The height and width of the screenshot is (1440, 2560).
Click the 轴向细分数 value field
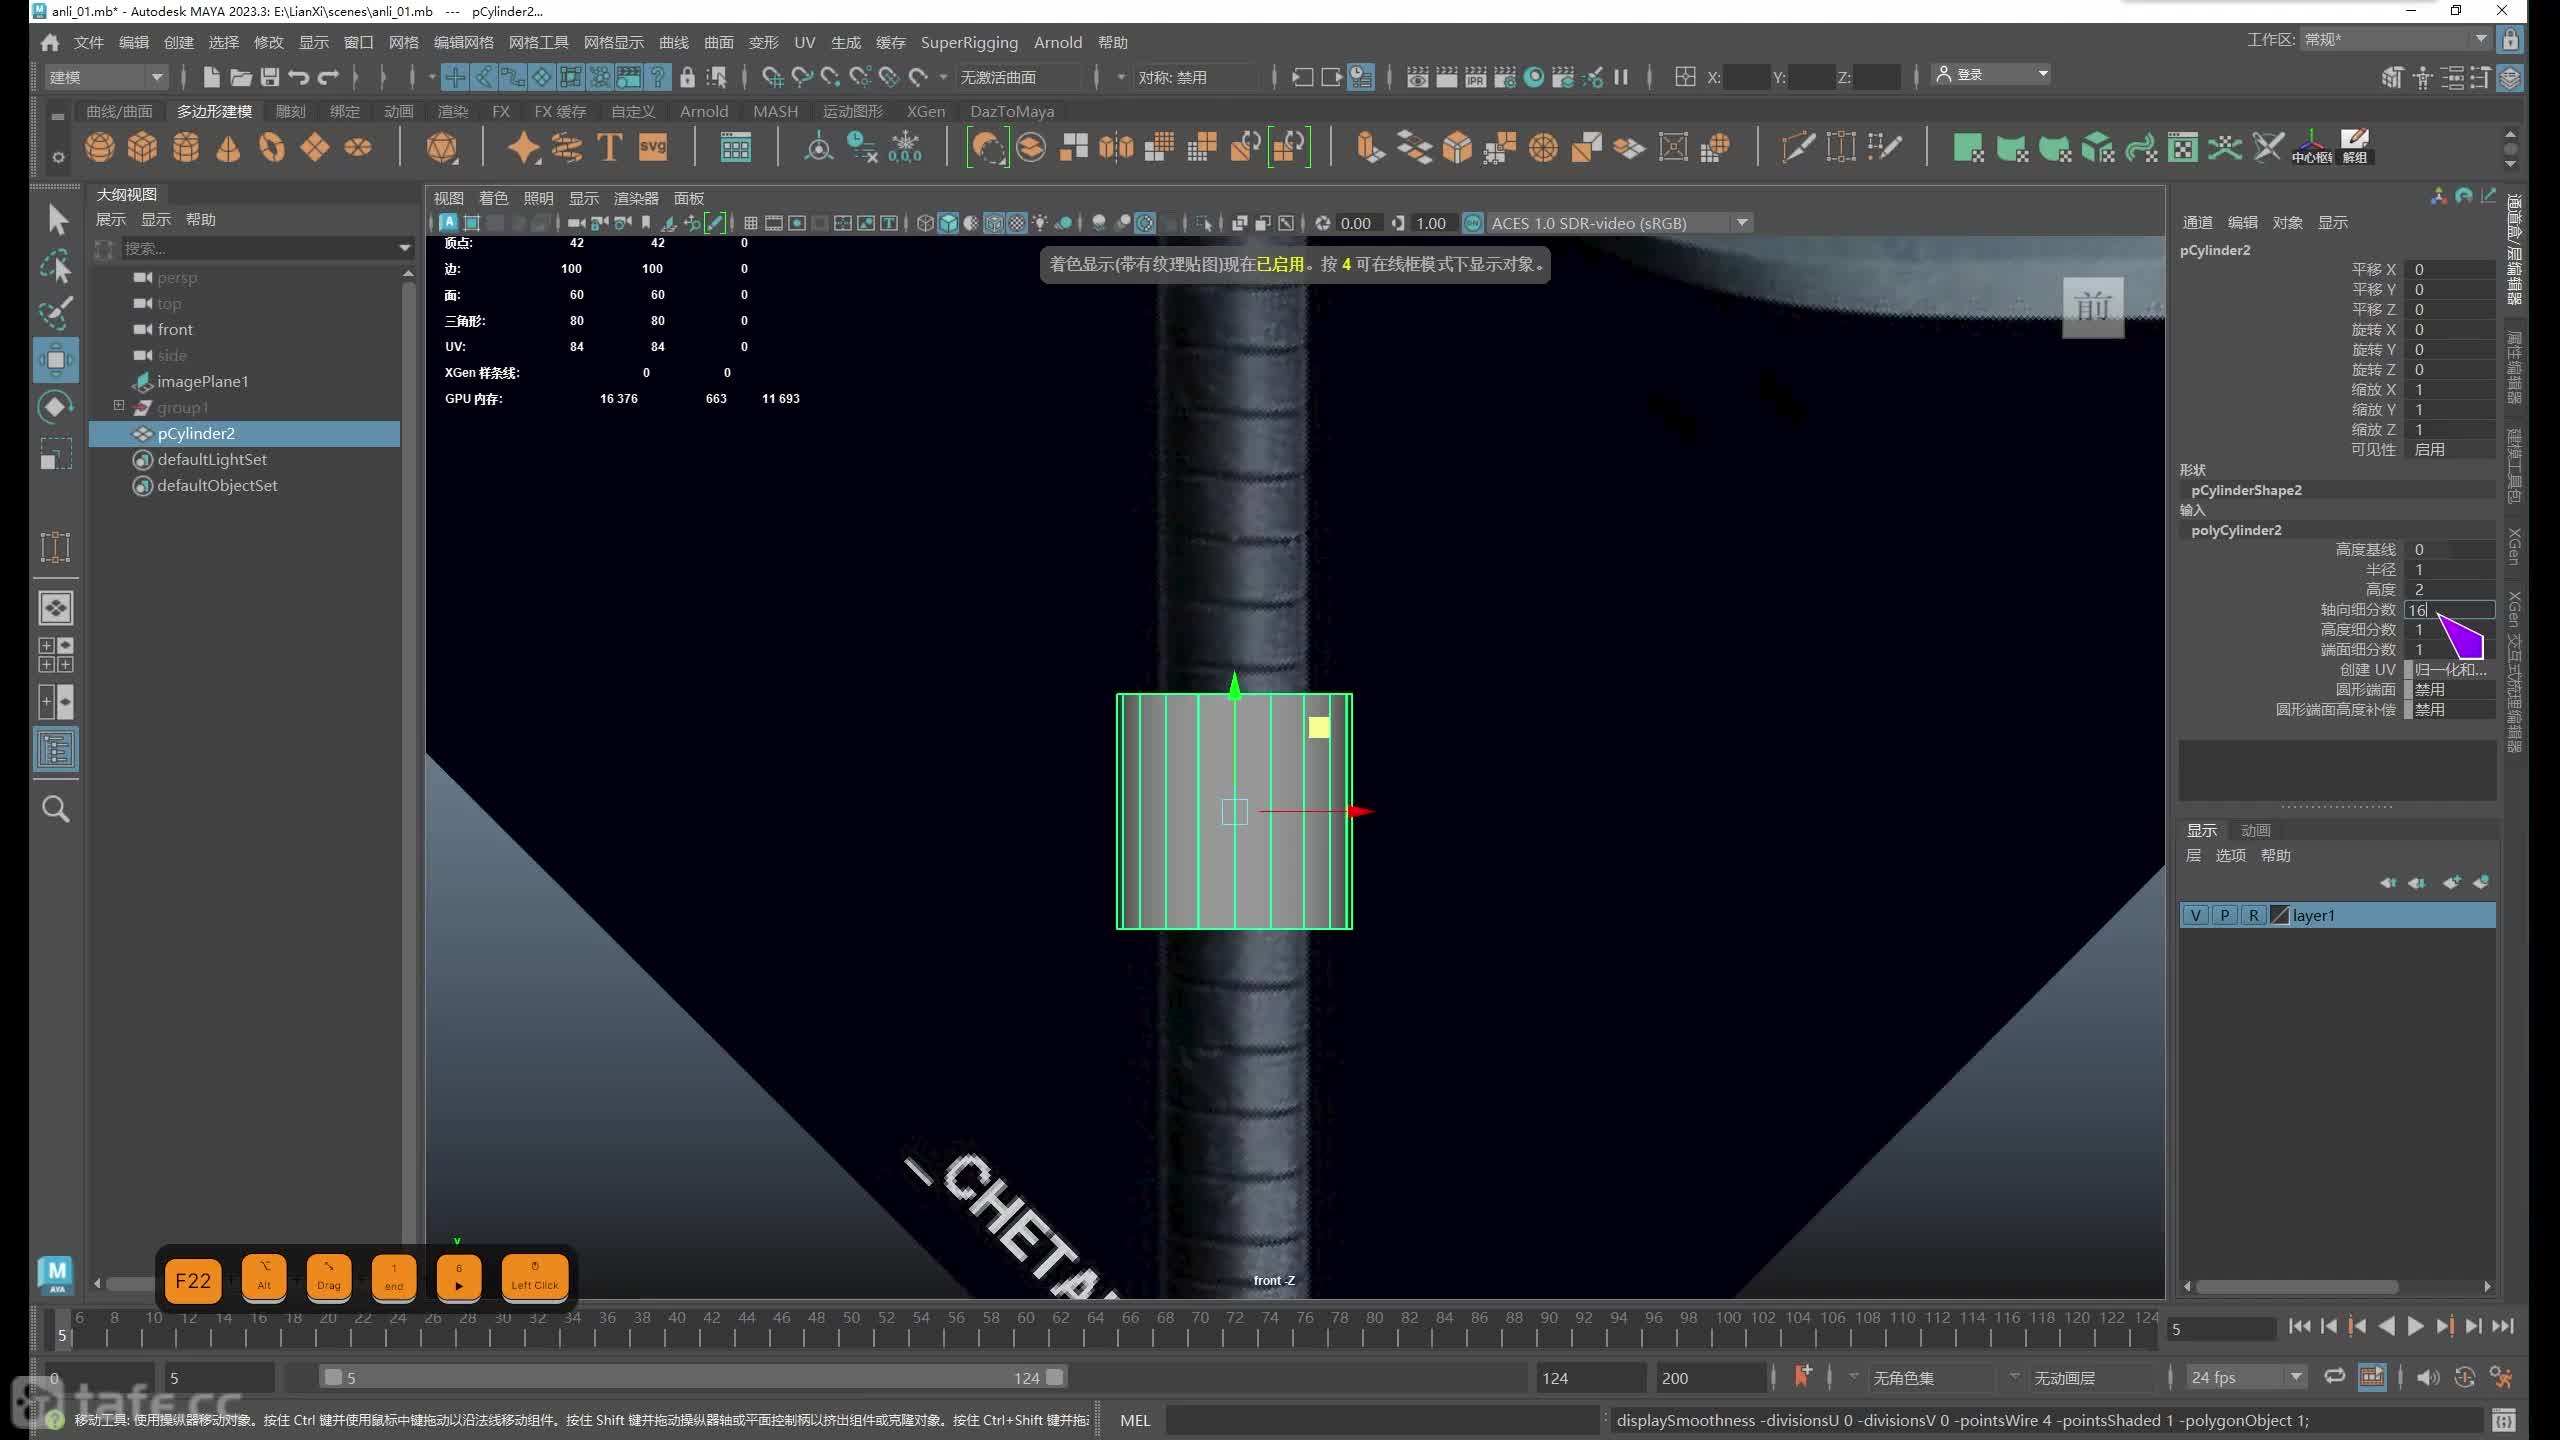coord(2449,609)
